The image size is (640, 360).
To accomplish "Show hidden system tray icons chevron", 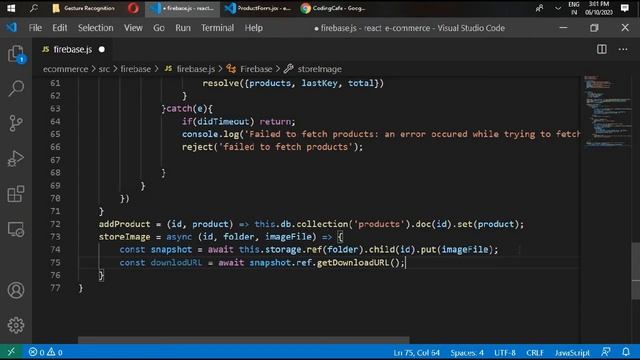I will (x=558, y=8).
